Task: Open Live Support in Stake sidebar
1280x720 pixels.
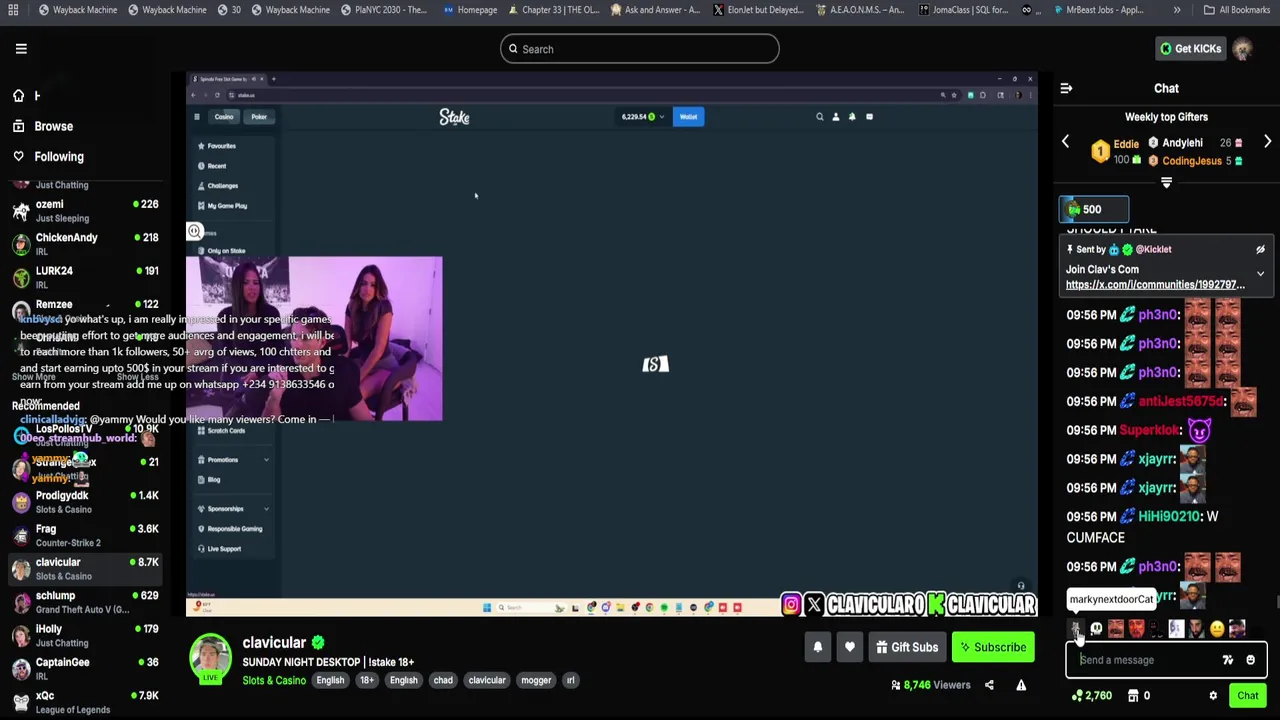Action: pyautogui.click(x=220, y=549)
